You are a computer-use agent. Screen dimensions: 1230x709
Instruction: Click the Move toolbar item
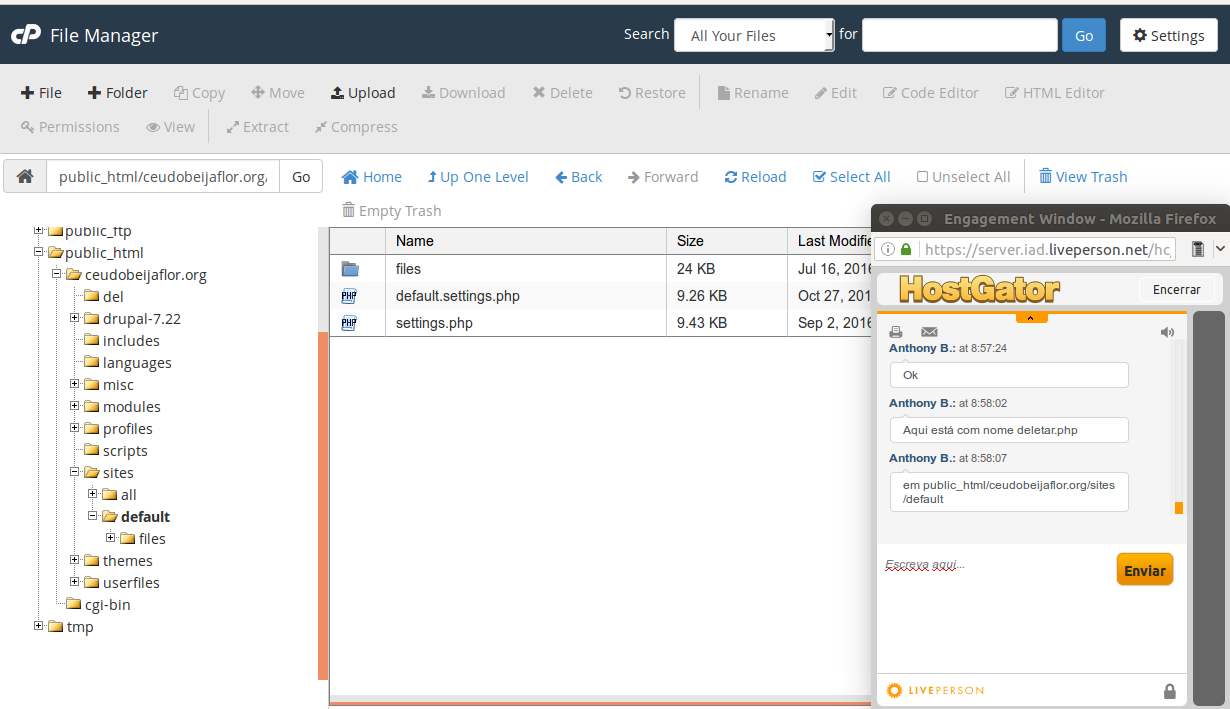278,93
